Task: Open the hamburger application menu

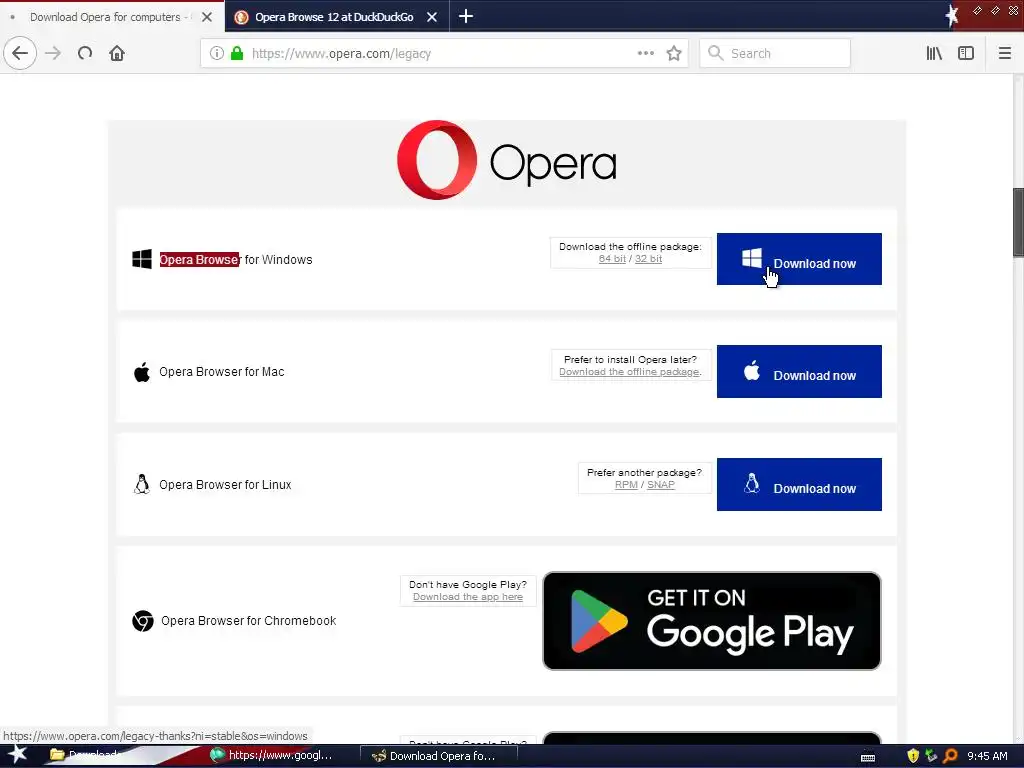Action: coord(1004,53)
